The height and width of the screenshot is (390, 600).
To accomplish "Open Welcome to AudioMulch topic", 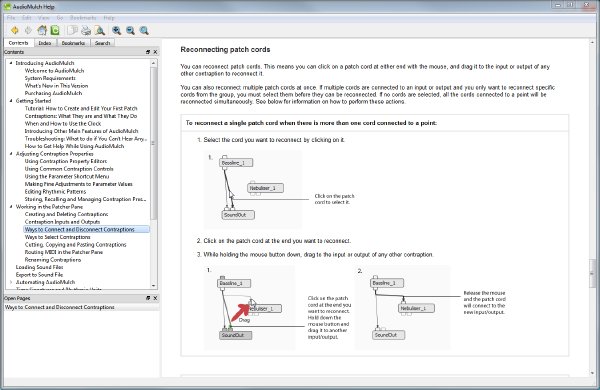I will [54, 70].
